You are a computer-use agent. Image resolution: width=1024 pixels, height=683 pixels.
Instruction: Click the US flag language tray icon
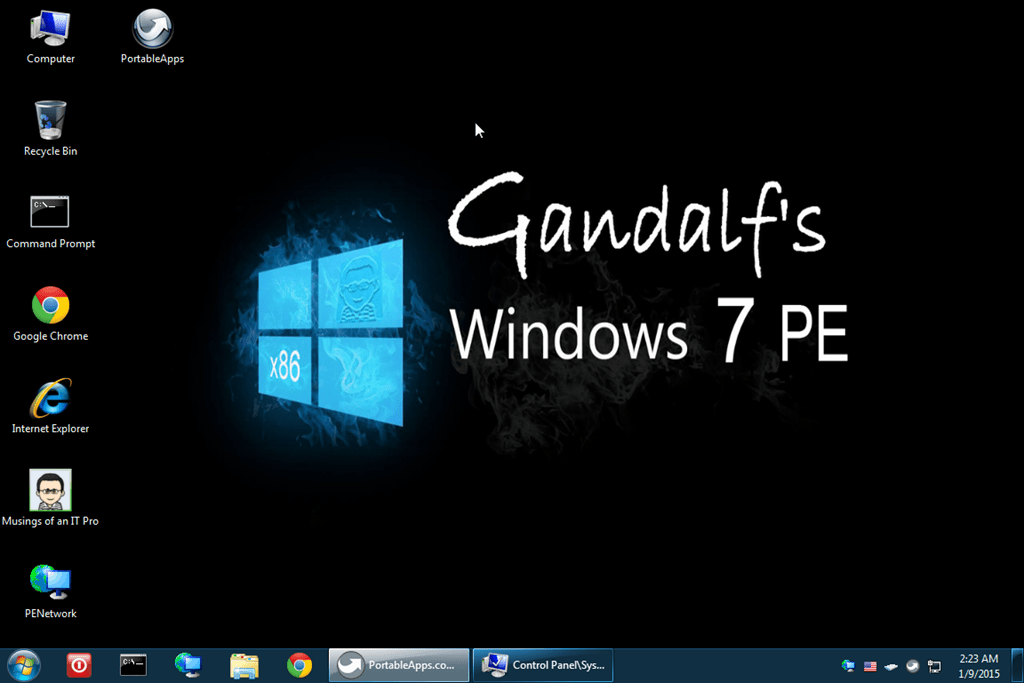point(870,666)
